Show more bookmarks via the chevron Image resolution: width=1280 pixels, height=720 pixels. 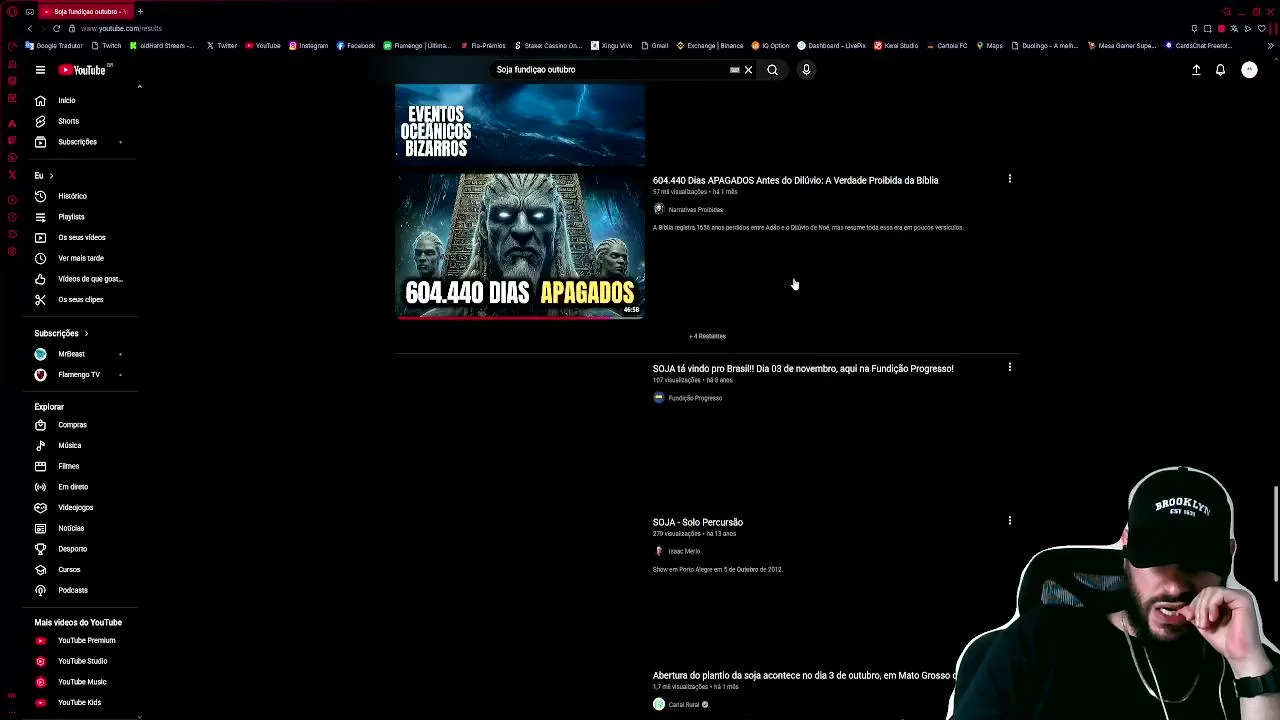coord(1271,45)
